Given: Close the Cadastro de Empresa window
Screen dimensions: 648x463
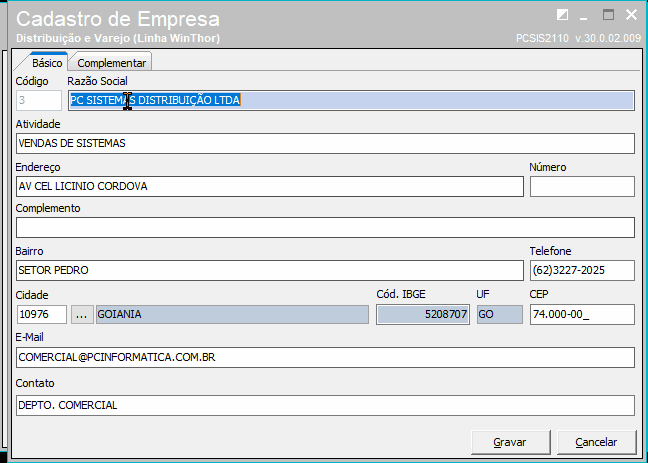Looking at the screenshot, I should pos(631,15).
